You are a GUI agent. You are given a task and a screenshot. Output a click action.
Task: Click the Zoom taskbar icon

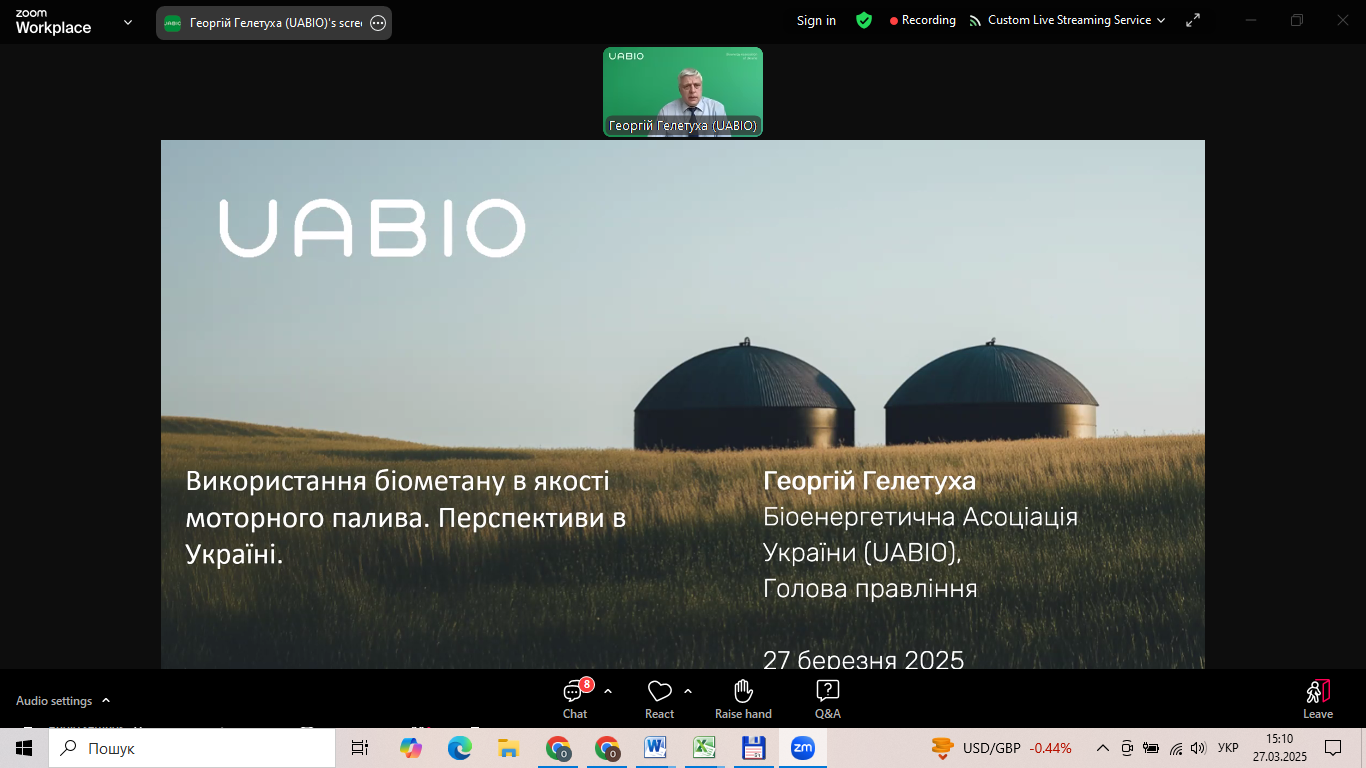coord(803,748)
